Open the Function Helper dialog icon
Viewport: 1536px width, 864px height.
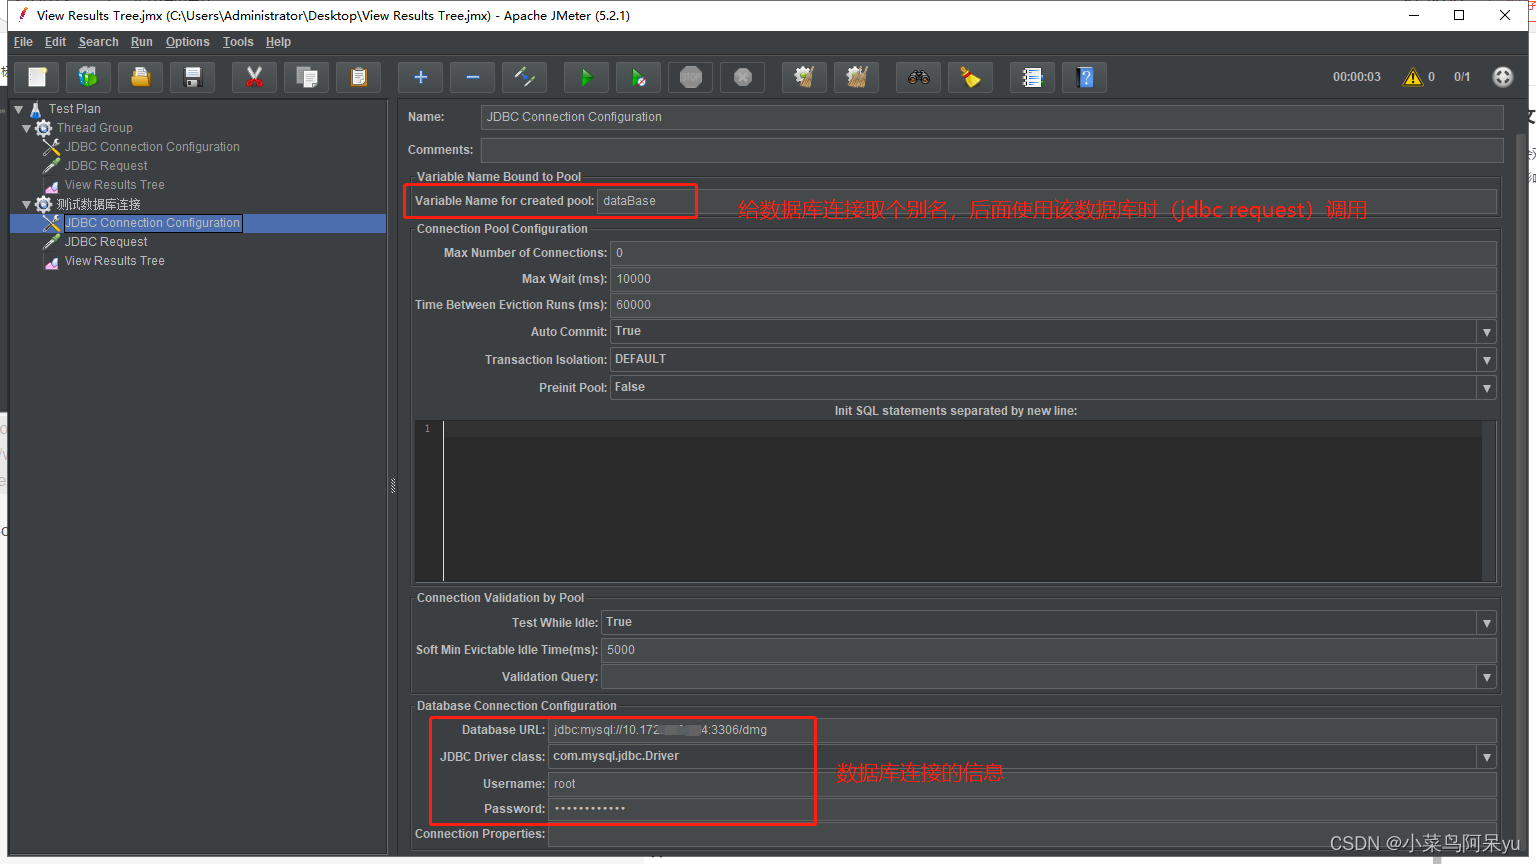click(x=1032, y=77)
